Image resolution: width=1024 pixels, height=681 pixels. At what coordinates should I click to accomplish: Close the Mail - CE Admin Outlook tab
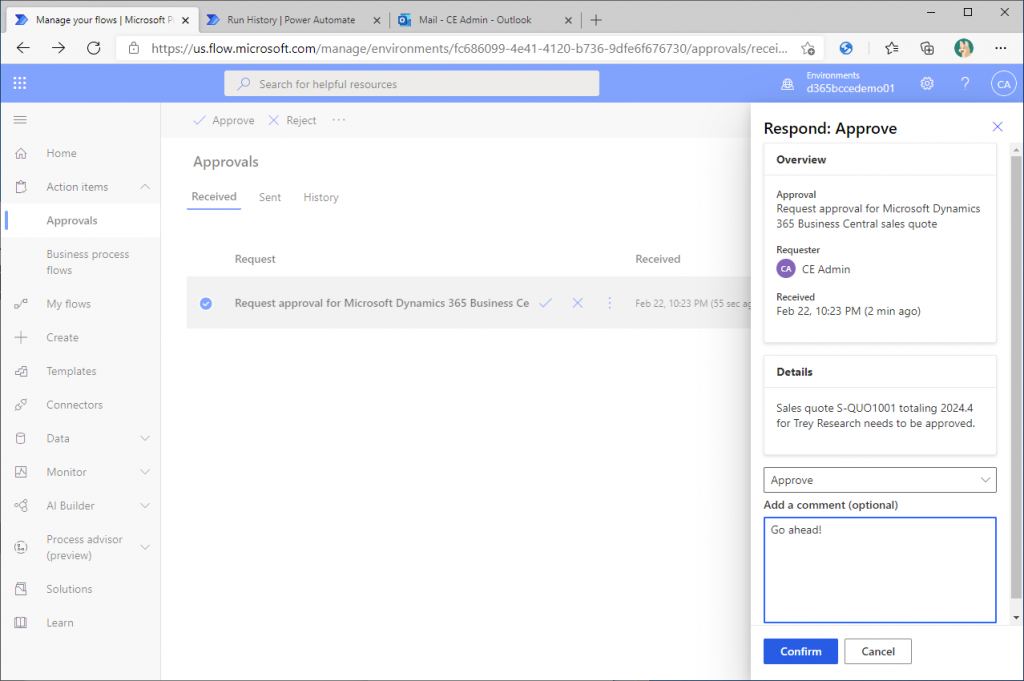[568, 20]
